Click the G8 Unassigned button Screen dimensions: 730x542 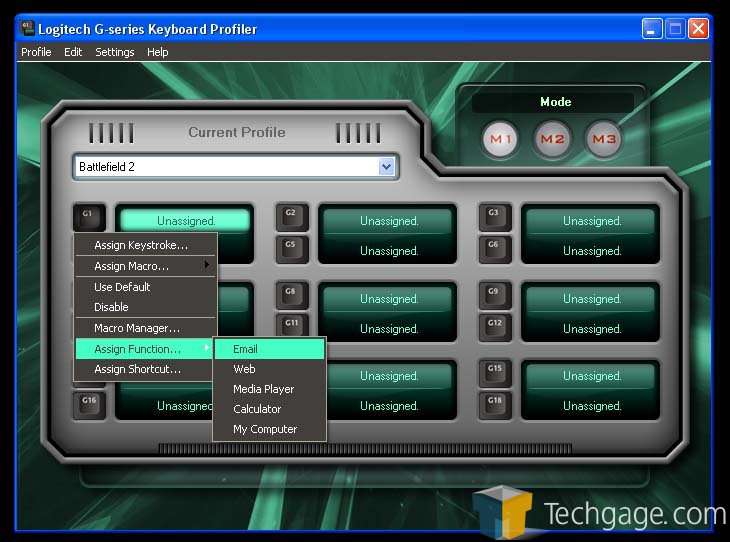pos(388,298)
